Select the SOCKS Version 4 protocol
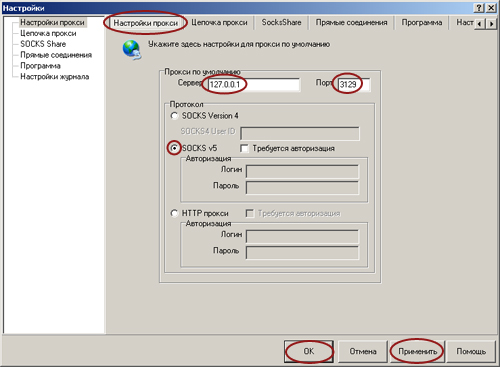 [x=174, y=116]
